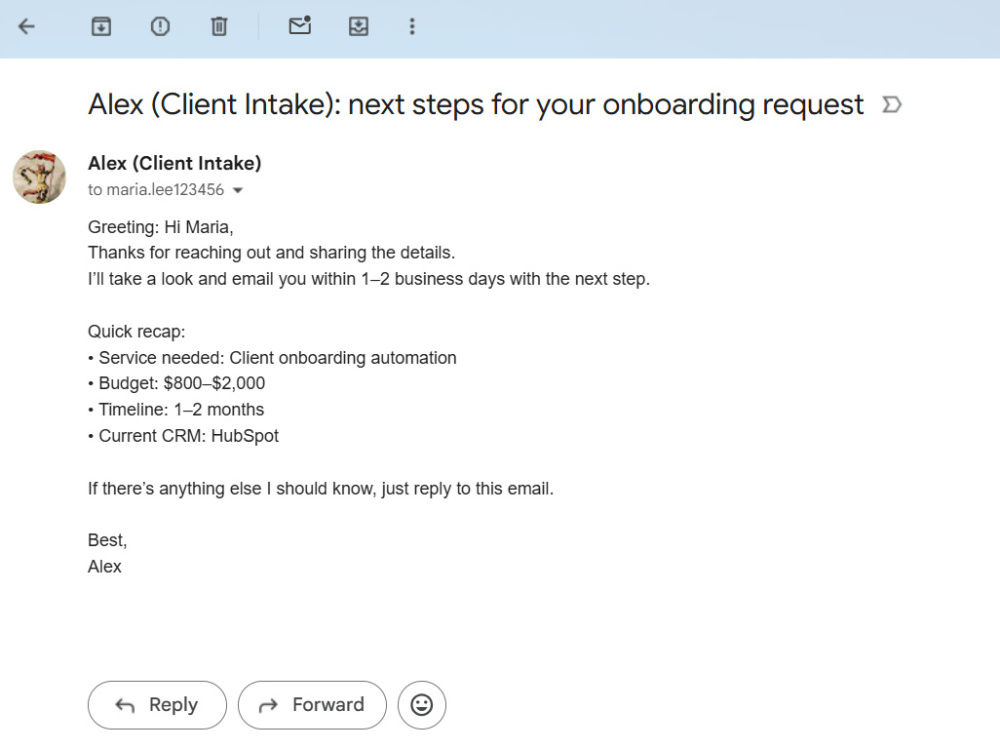Click the 'Timeline: 1–2 months' bullet

(176, 409)
